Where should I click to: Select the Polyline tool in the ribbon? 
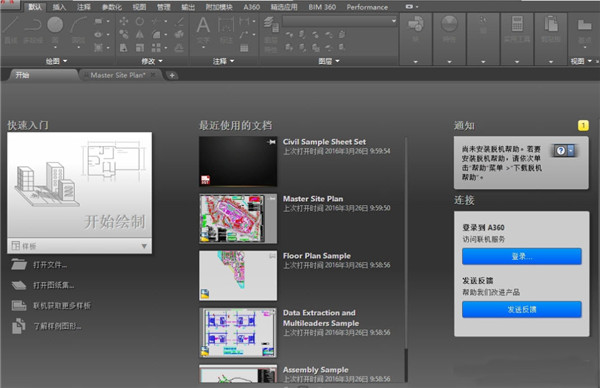coord(33,25)
